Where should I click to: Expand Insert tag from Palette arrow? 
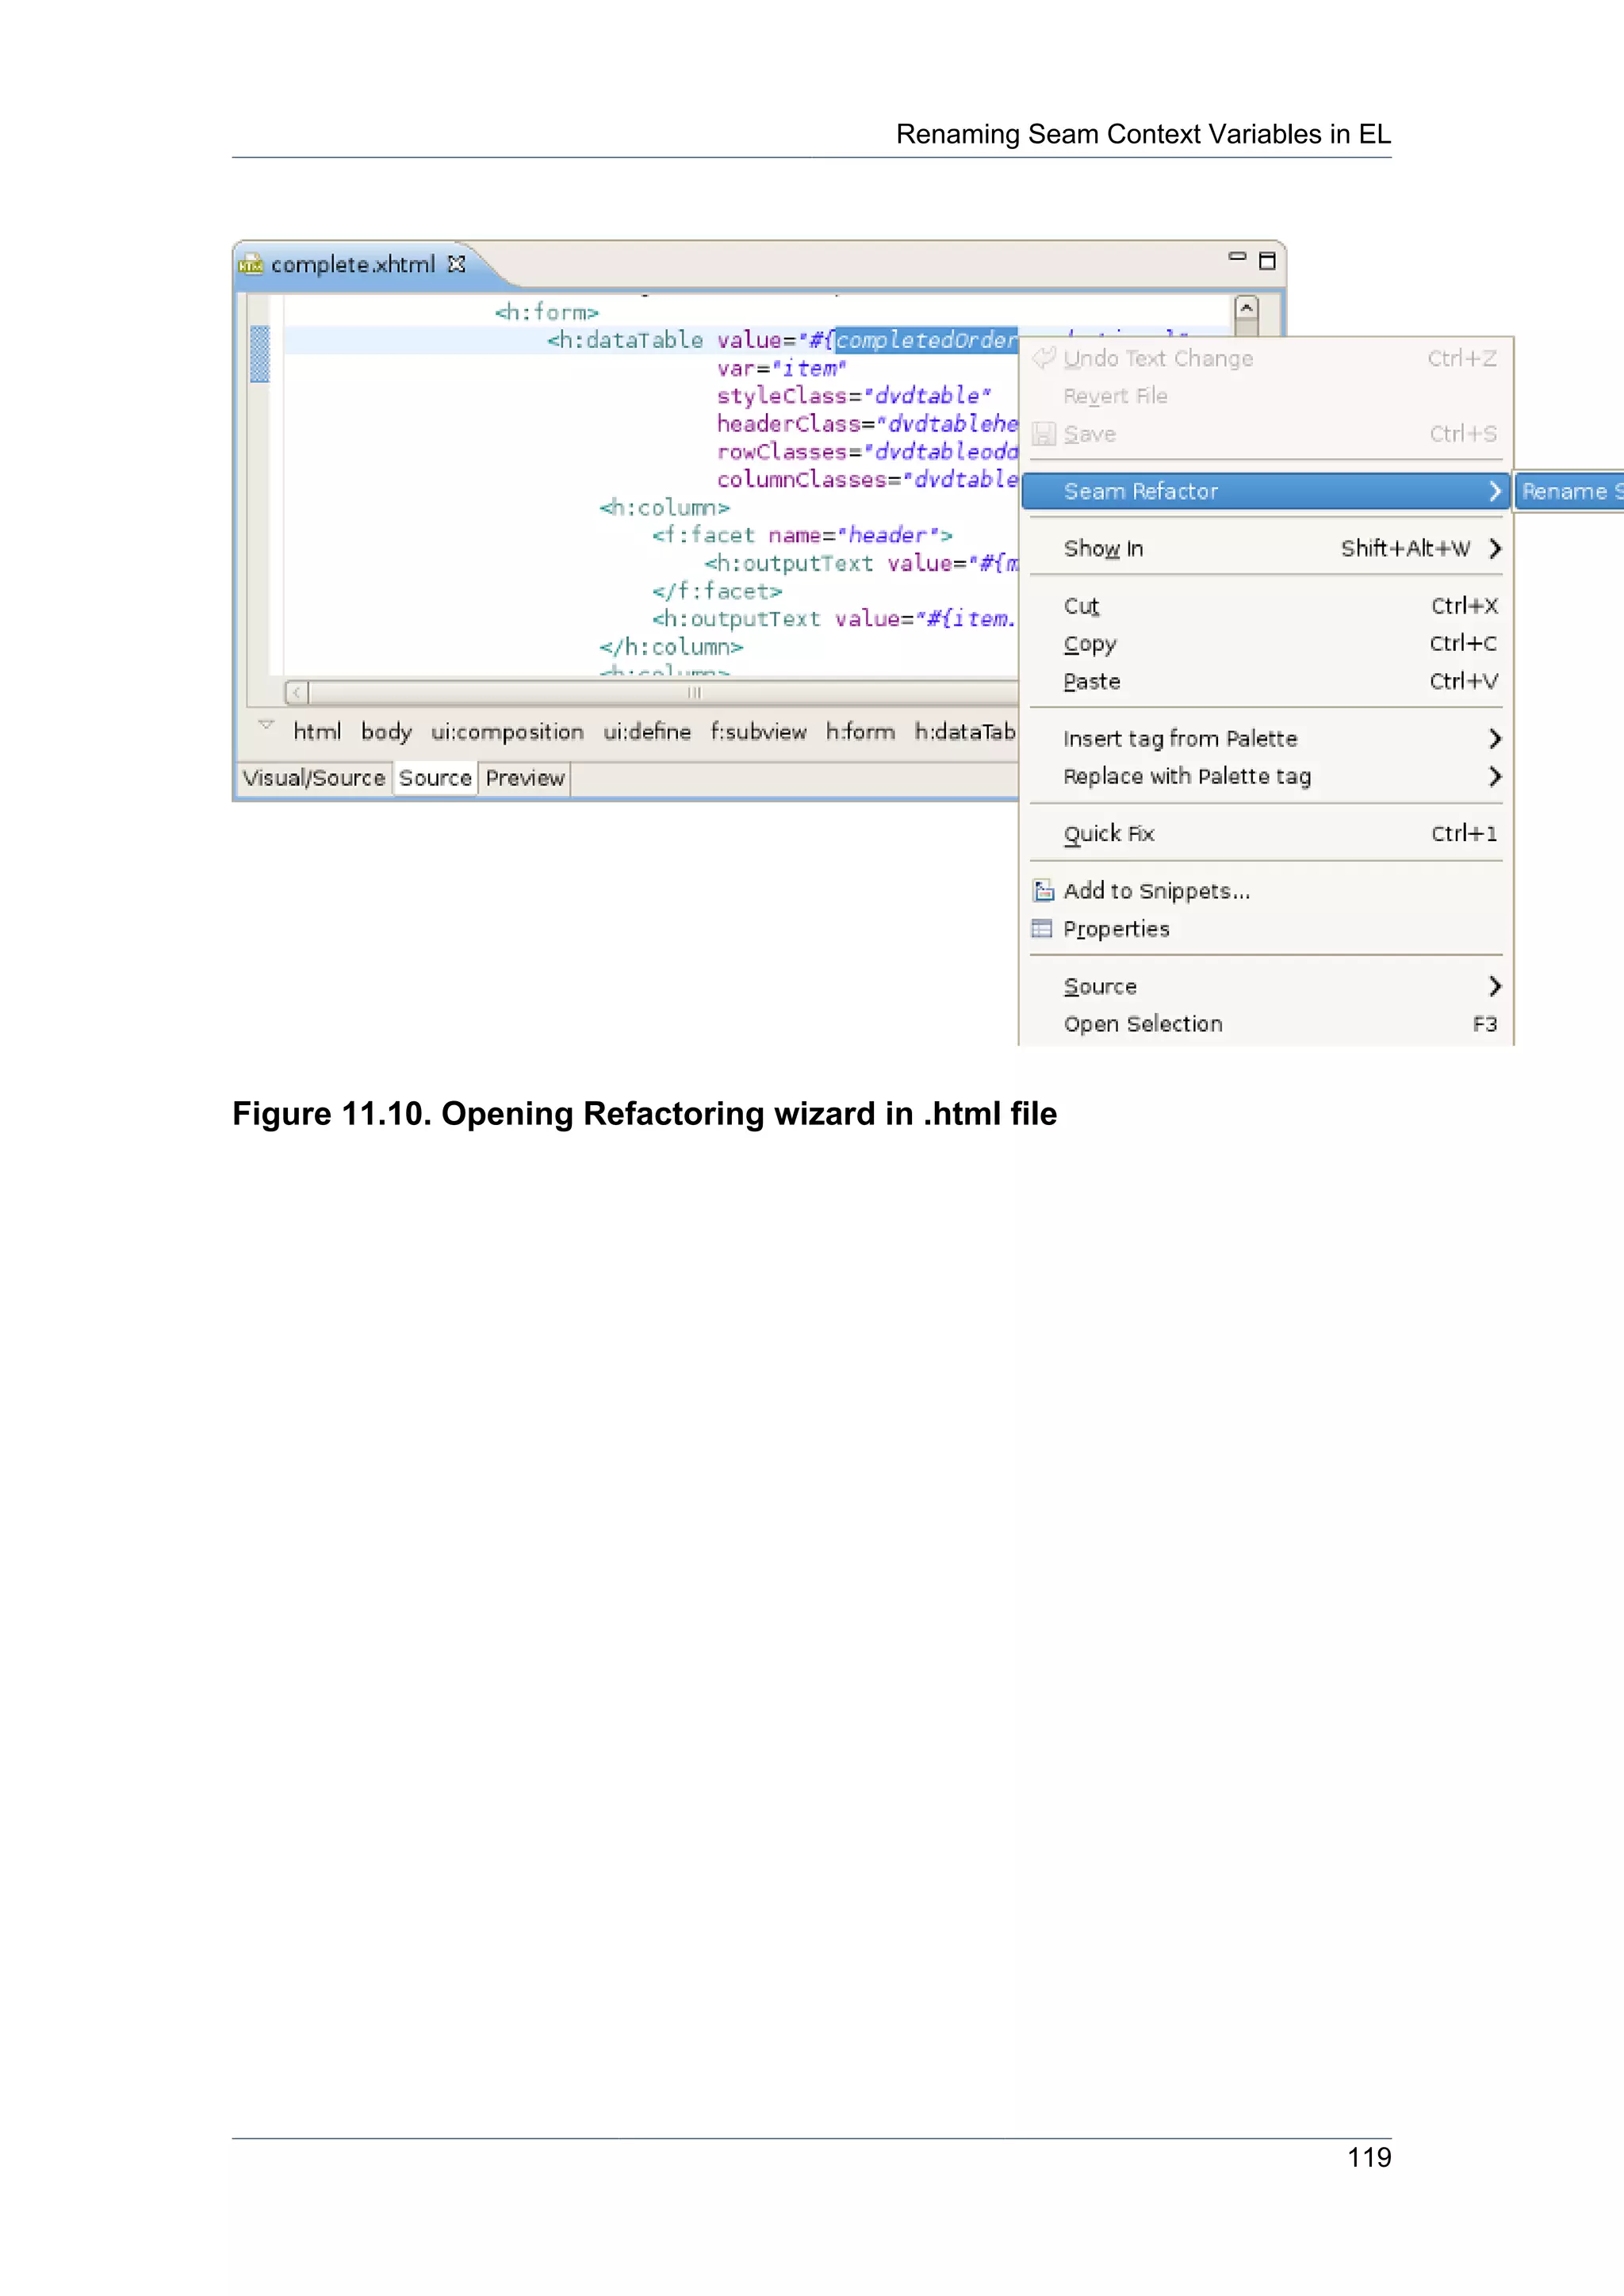coord(1494,738)
